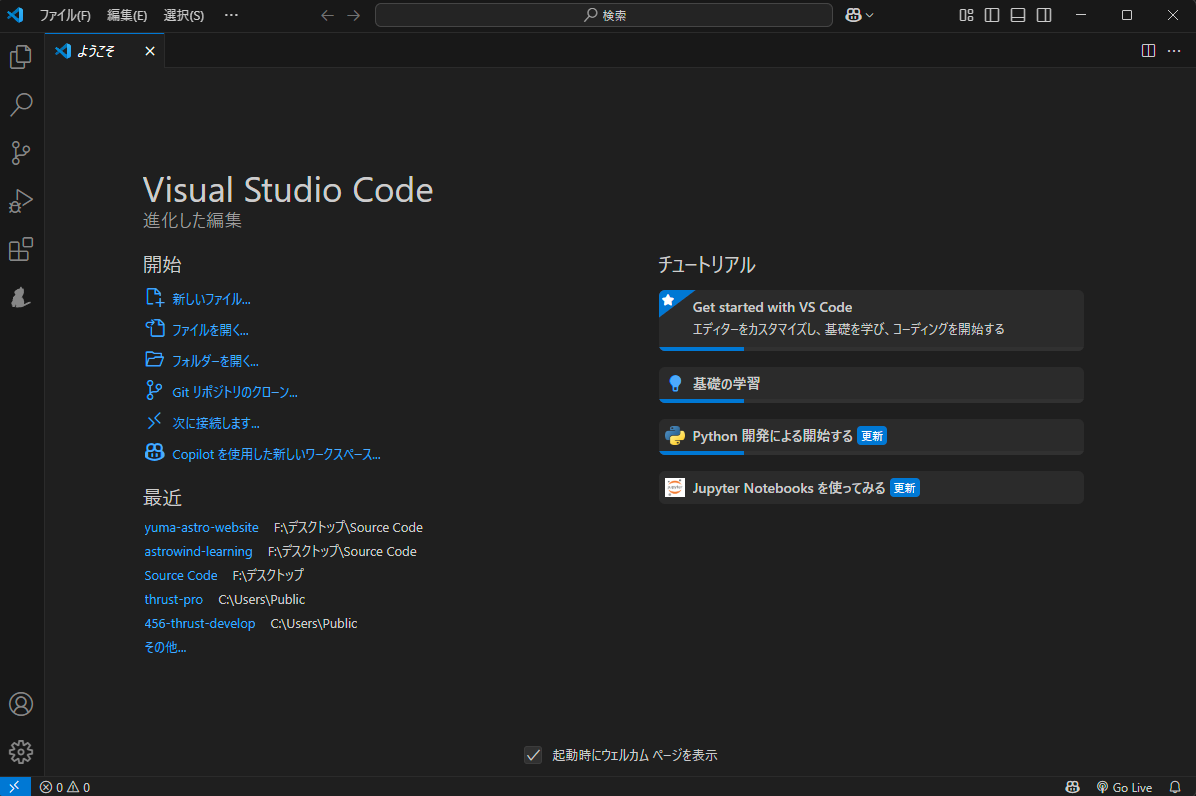Open the 選択(S) menu
Viewport: 1196px width, 796px height.
[x=184, y=15]
